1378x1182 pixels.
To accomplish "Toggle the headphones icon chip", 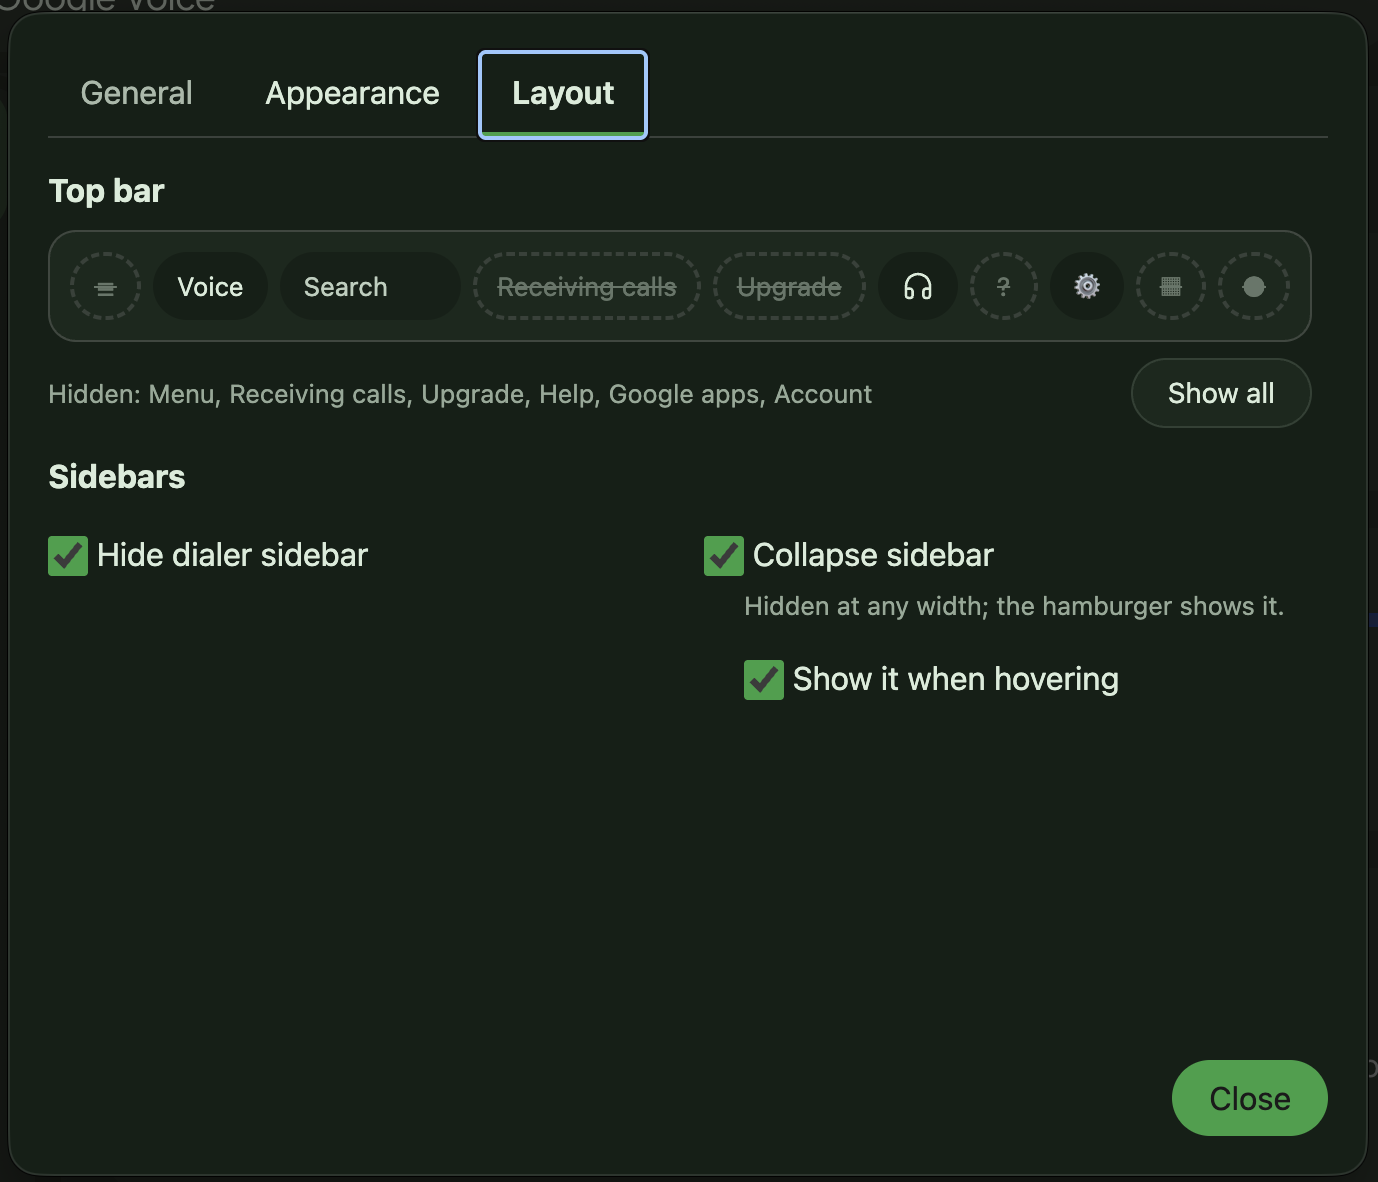I will coord(918,287).
